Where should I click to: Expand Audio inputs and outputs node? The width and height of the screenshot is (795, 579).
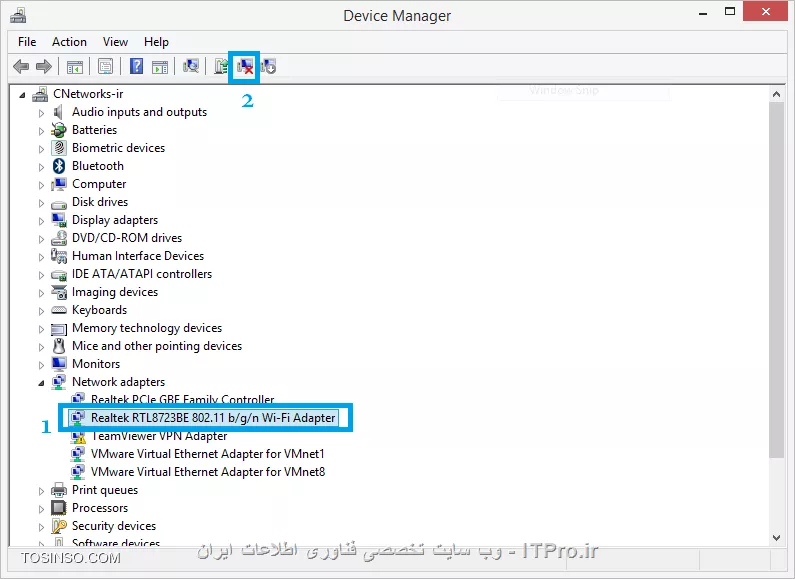click(x=41, y=113)
